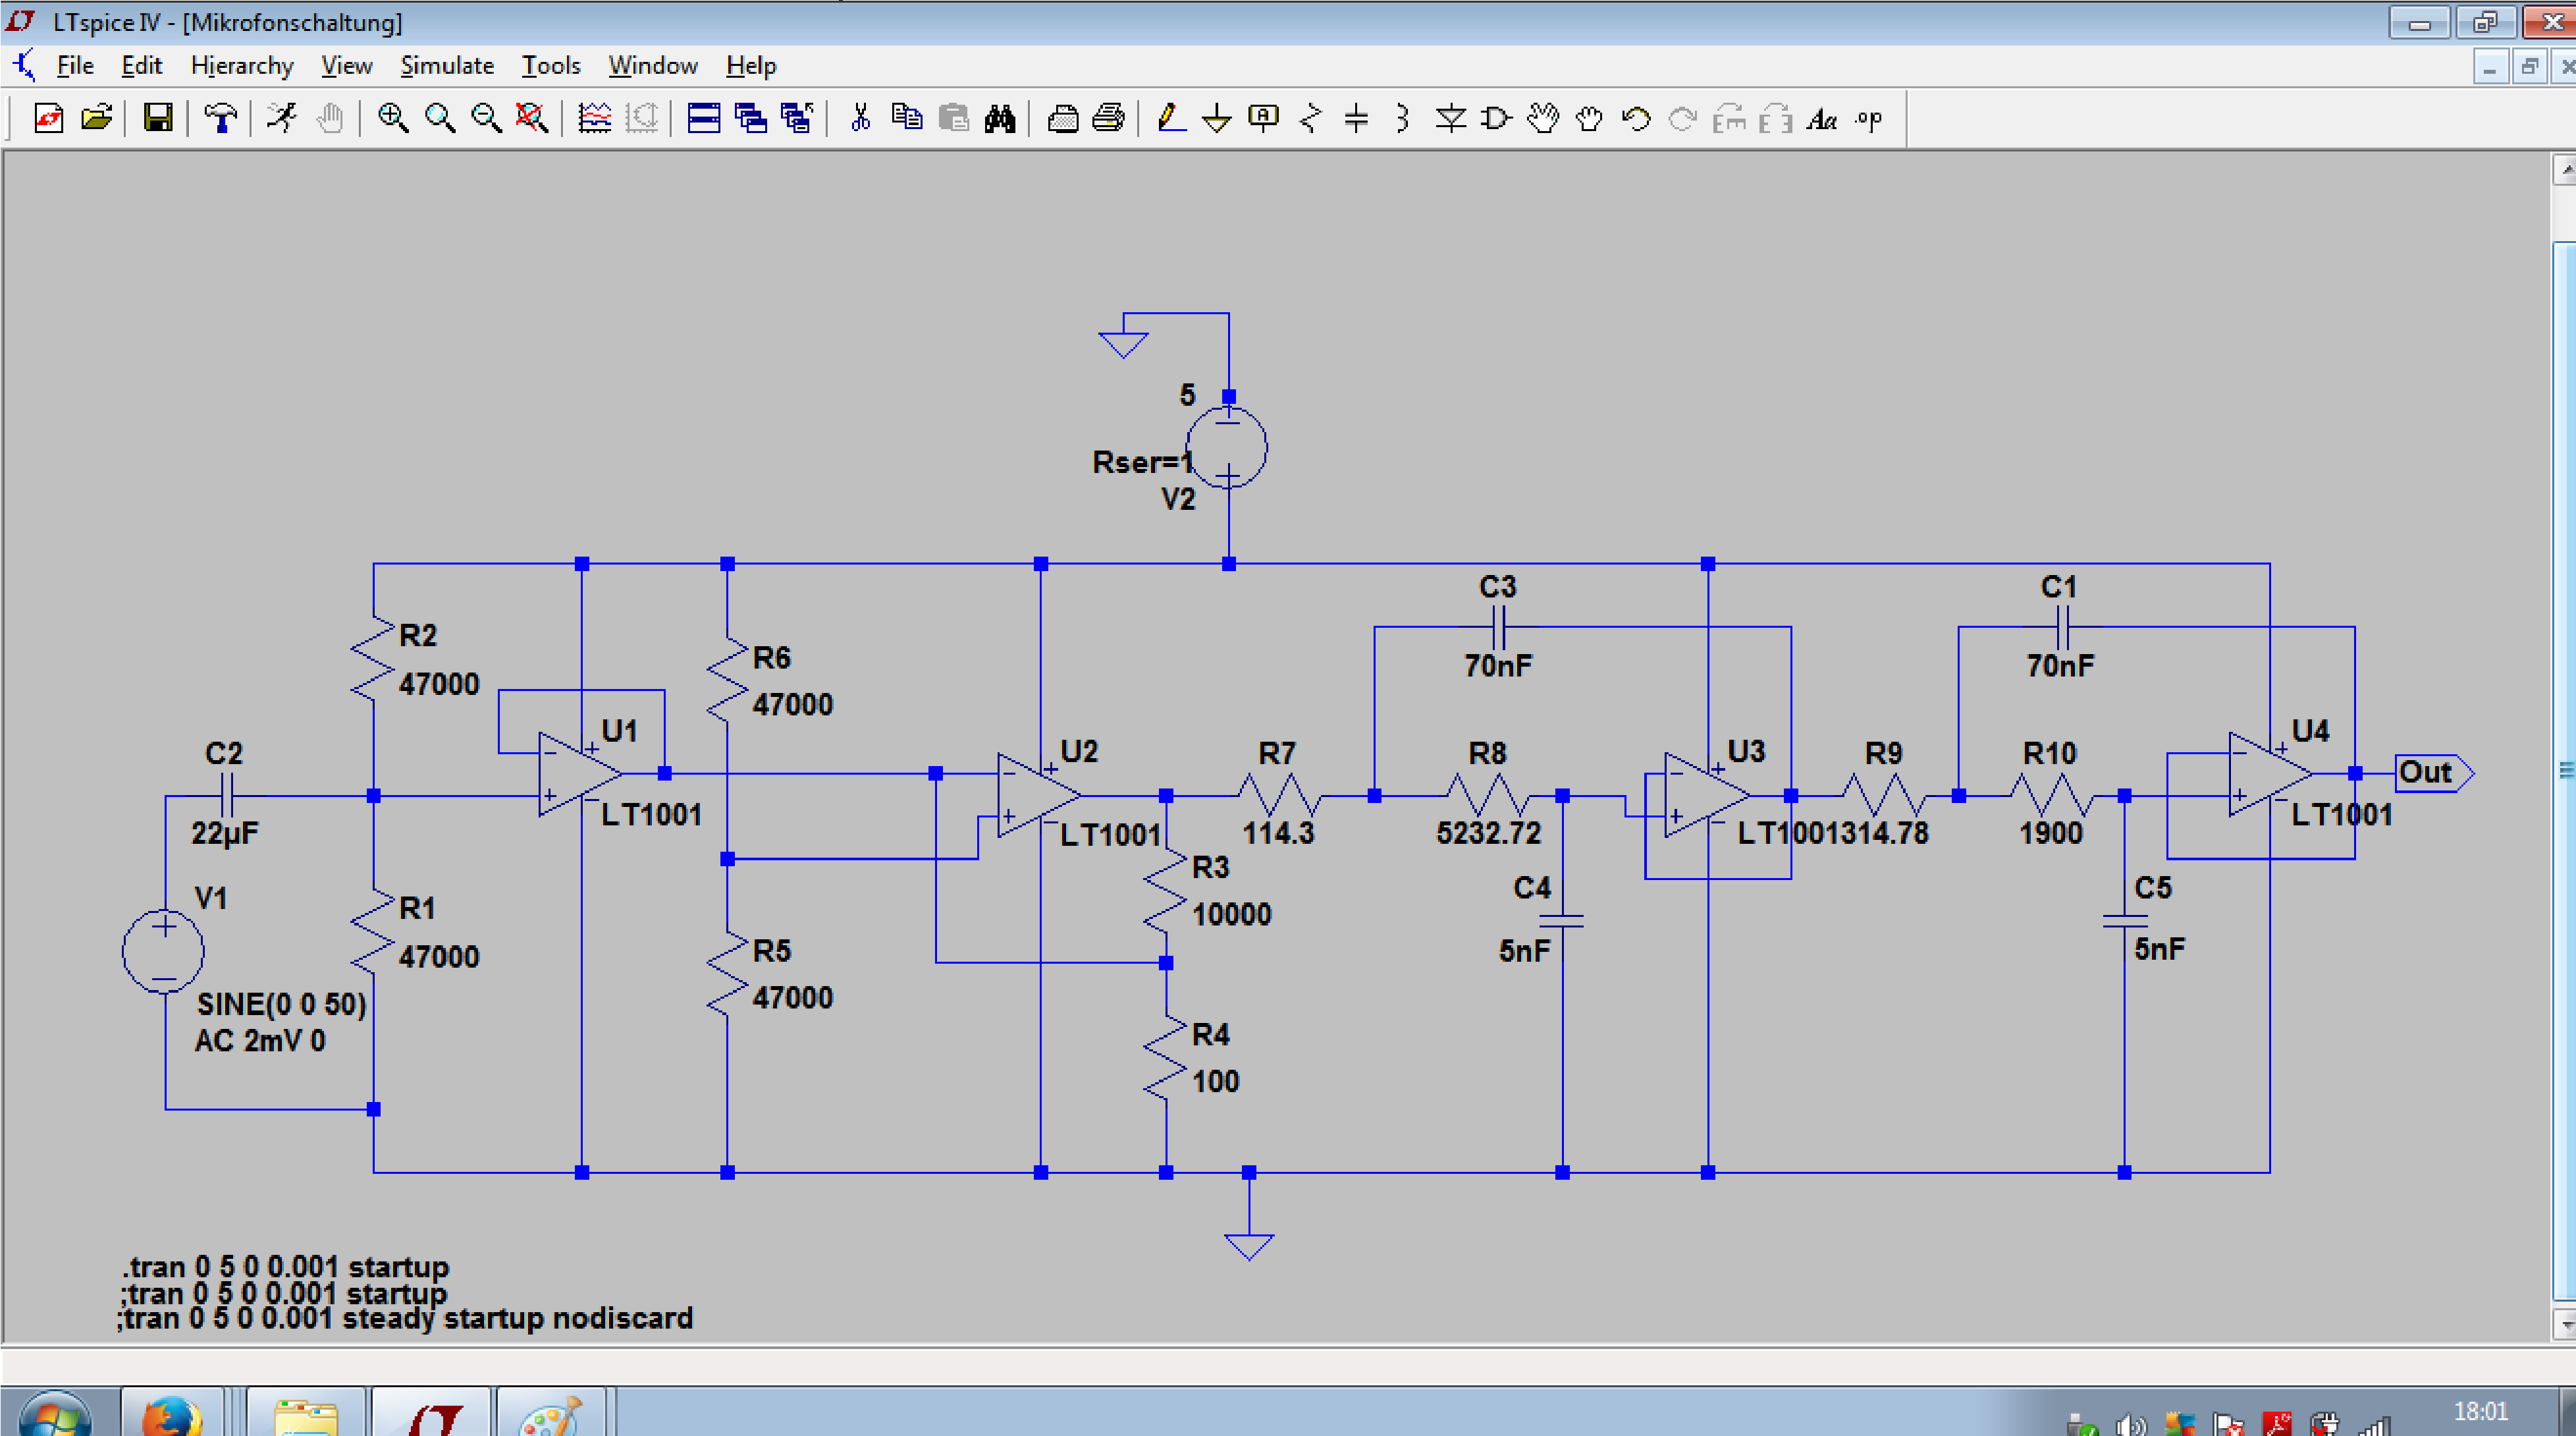
Task: Open the Place Component gate icon
Action: 1496,118
